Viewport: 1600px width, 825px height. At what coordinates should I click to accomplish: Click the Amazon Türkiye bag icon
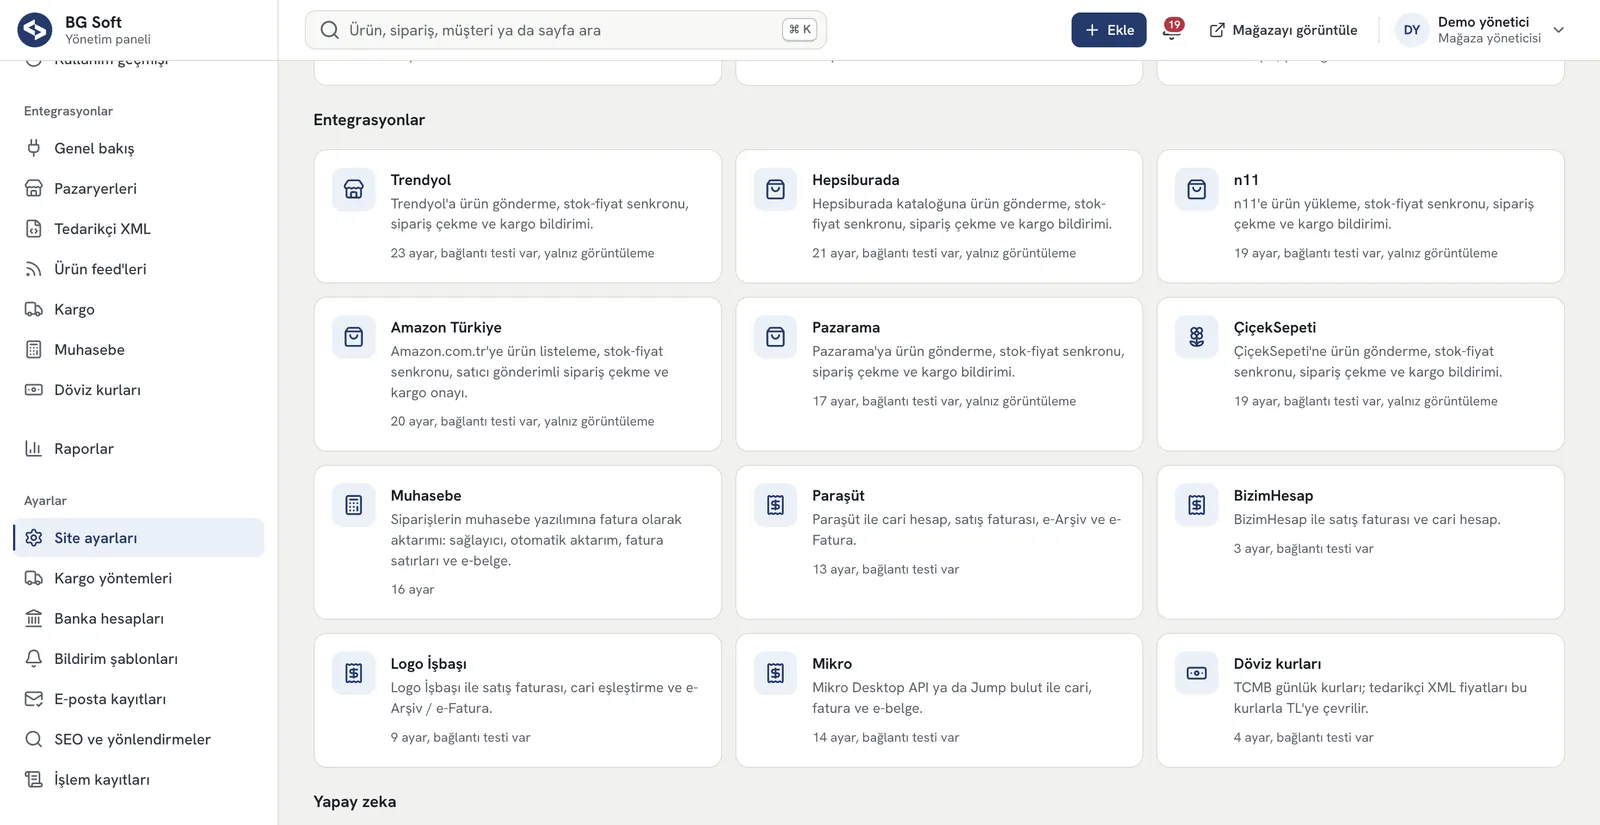[x=354, y=338]
